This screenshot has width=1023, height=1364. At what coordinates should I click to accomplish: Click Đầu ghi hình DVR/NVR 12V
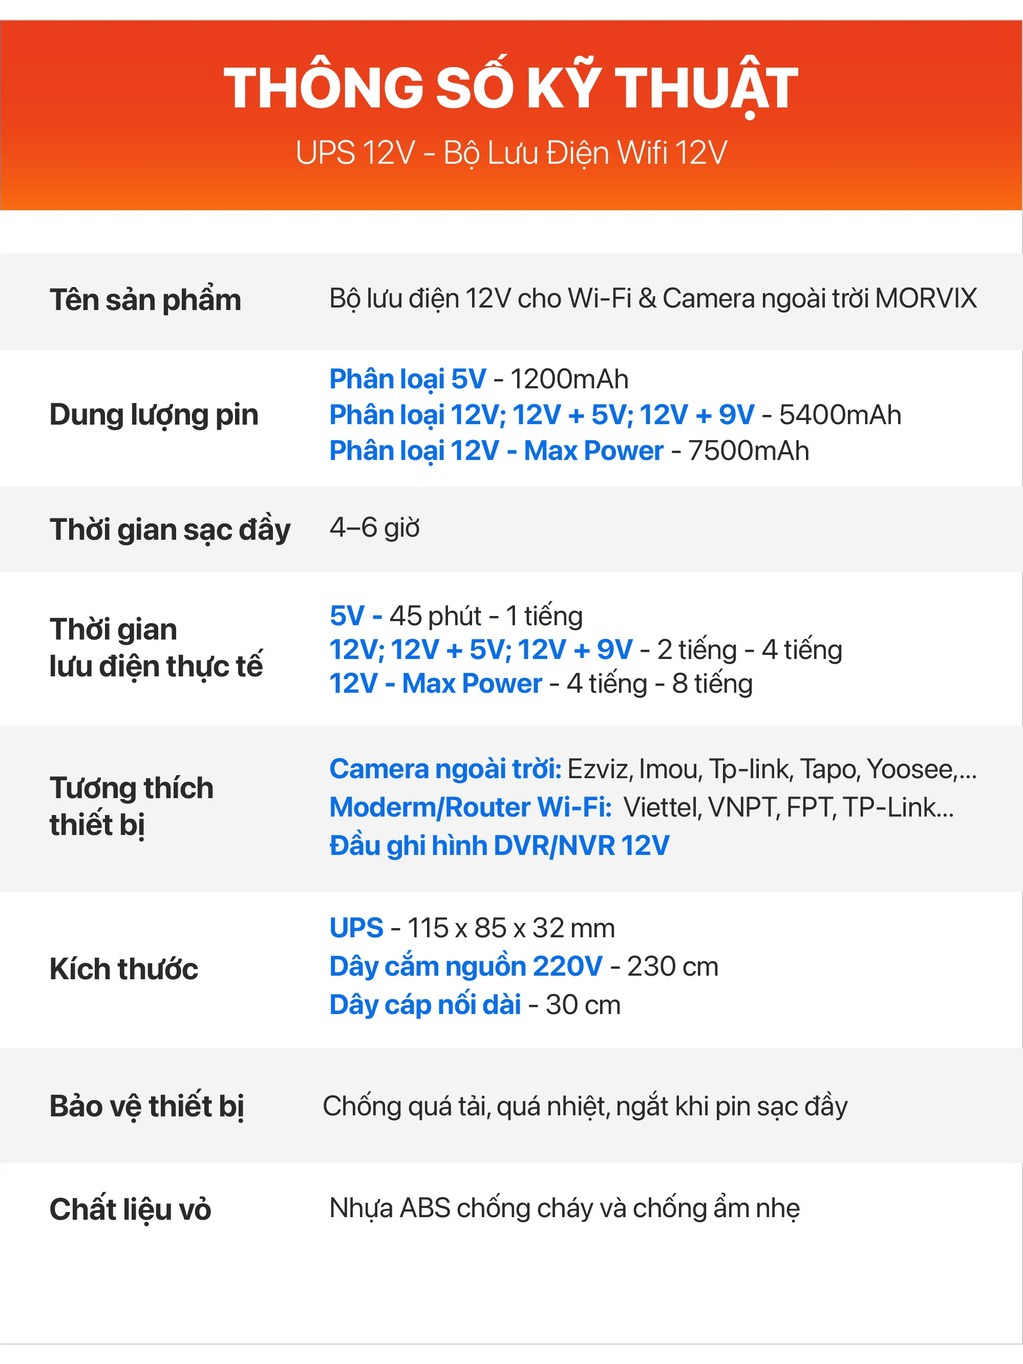pos(499,846)
